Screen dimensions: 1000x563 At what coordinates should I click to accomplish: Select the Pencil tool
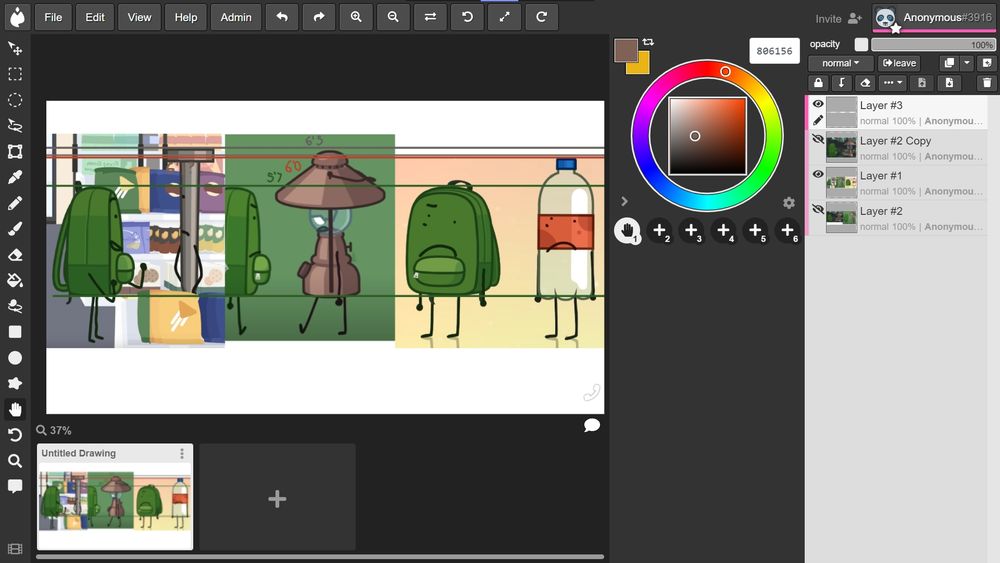click(15, 203)
